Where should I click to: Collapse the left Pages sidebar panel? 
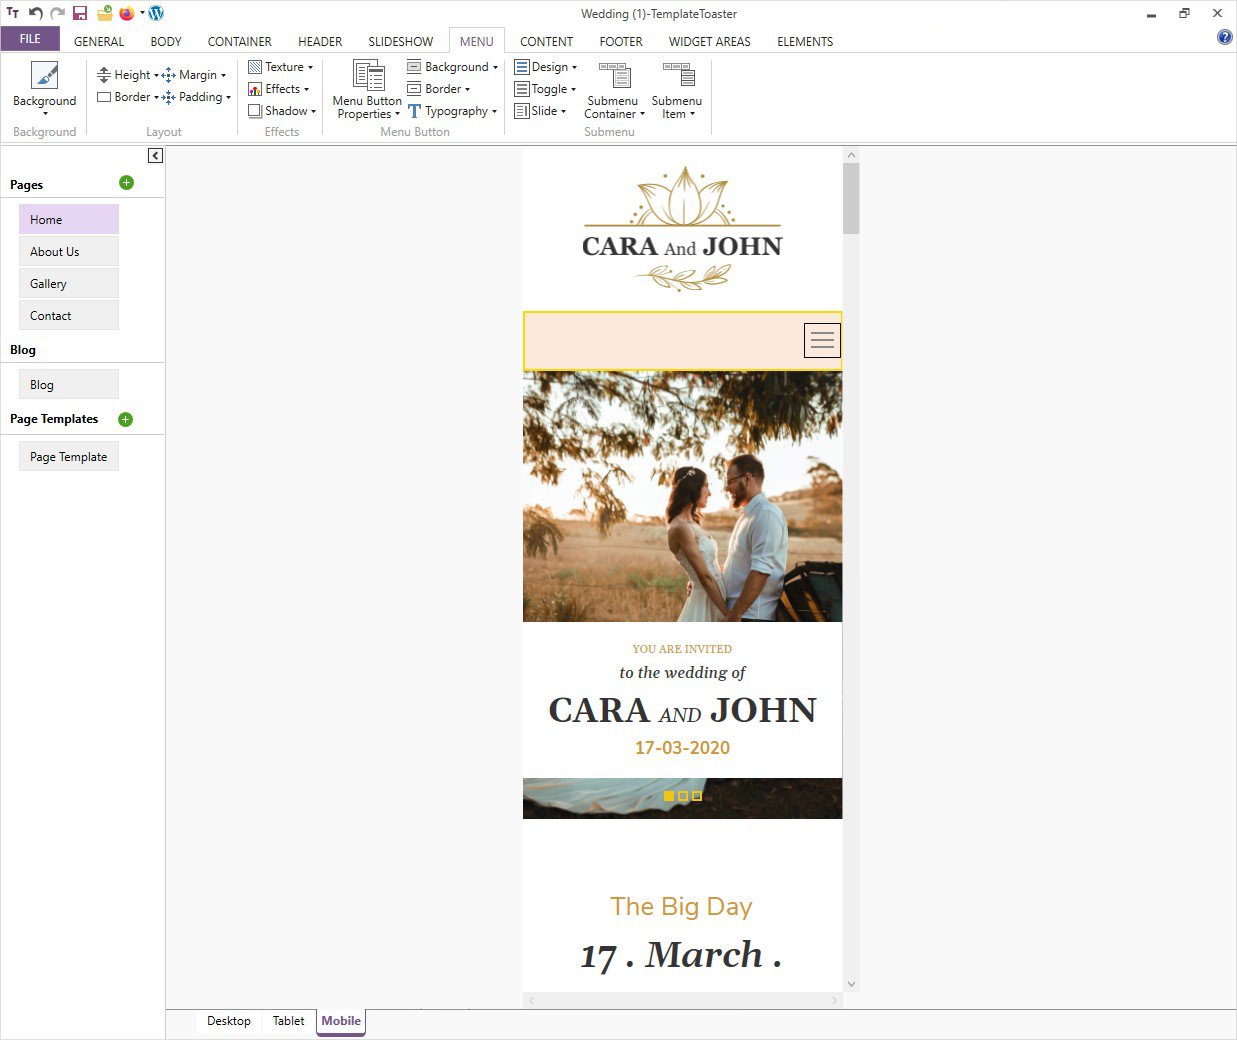[x=155, y=156]
